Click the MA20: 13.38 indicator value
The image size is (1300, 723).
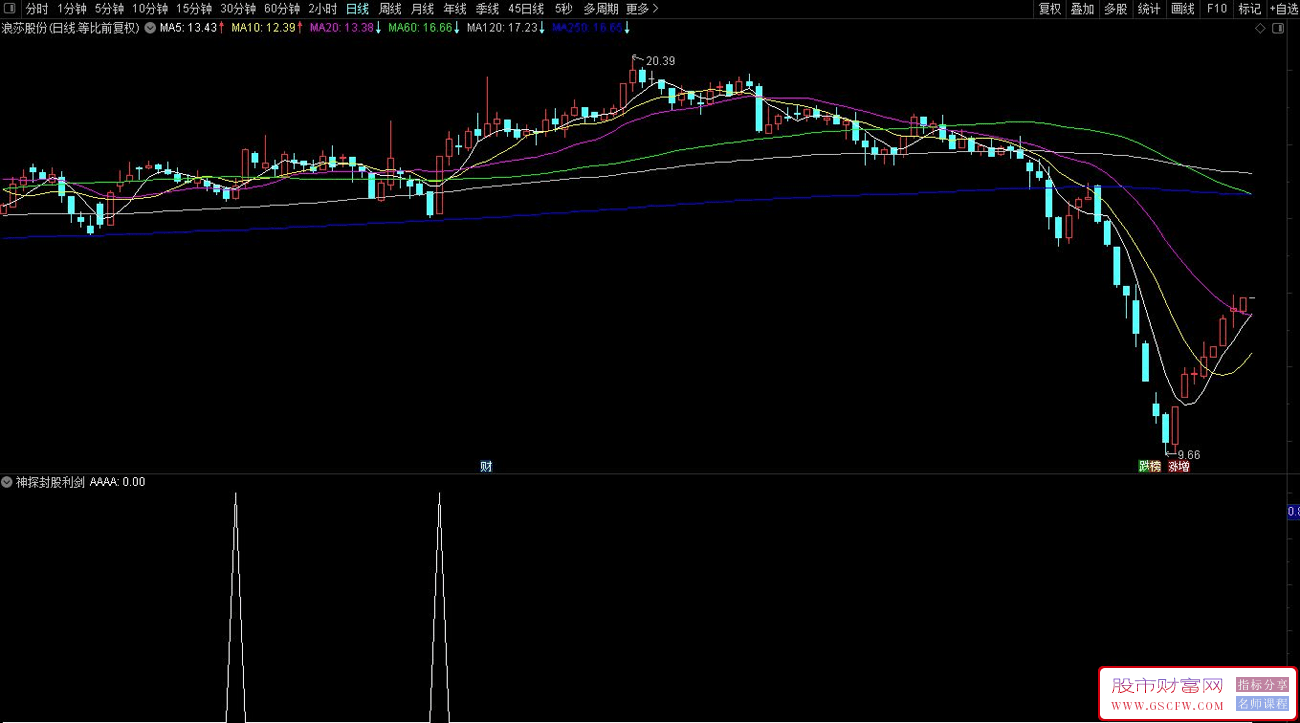pyautogui.click(x=341, y=28)
